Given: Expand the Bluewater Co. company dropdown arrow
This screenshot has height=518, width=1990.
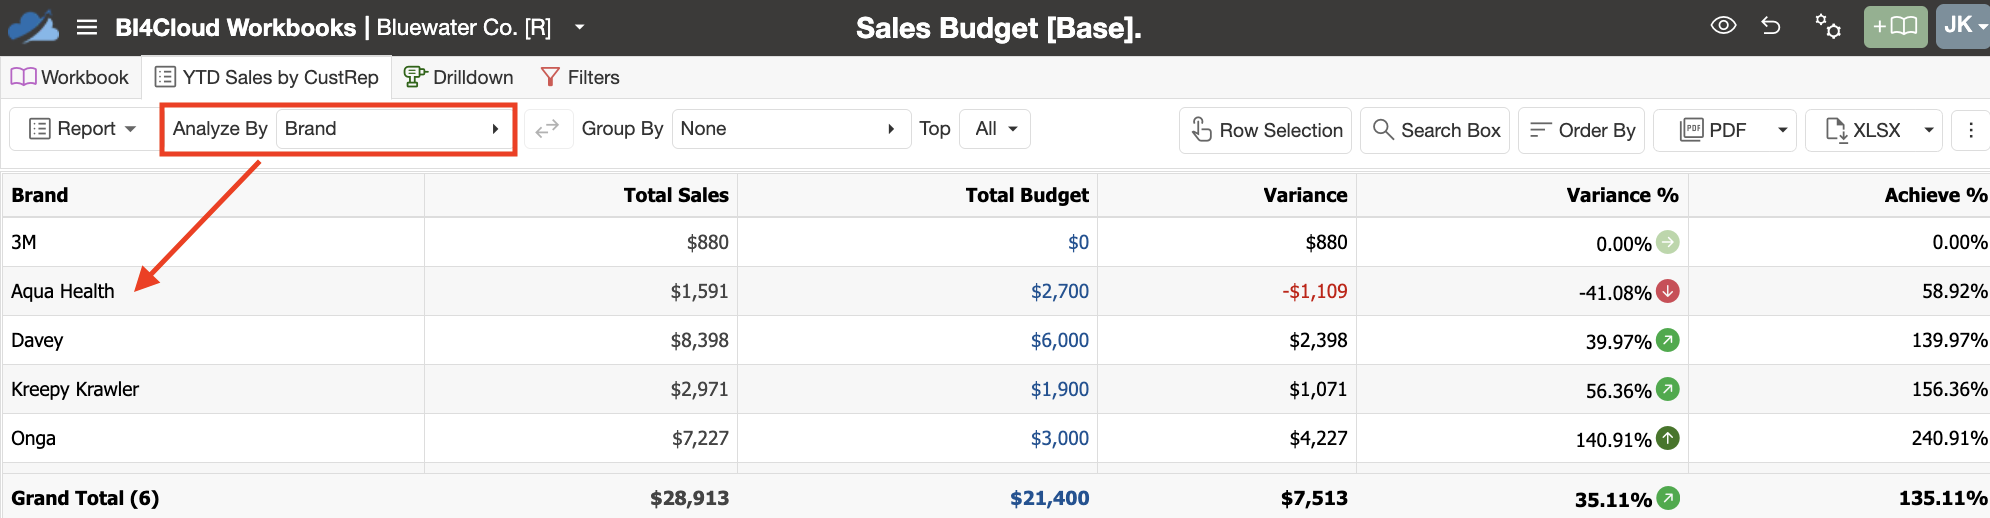Looking at the screenshot, I should click(579, 27).
